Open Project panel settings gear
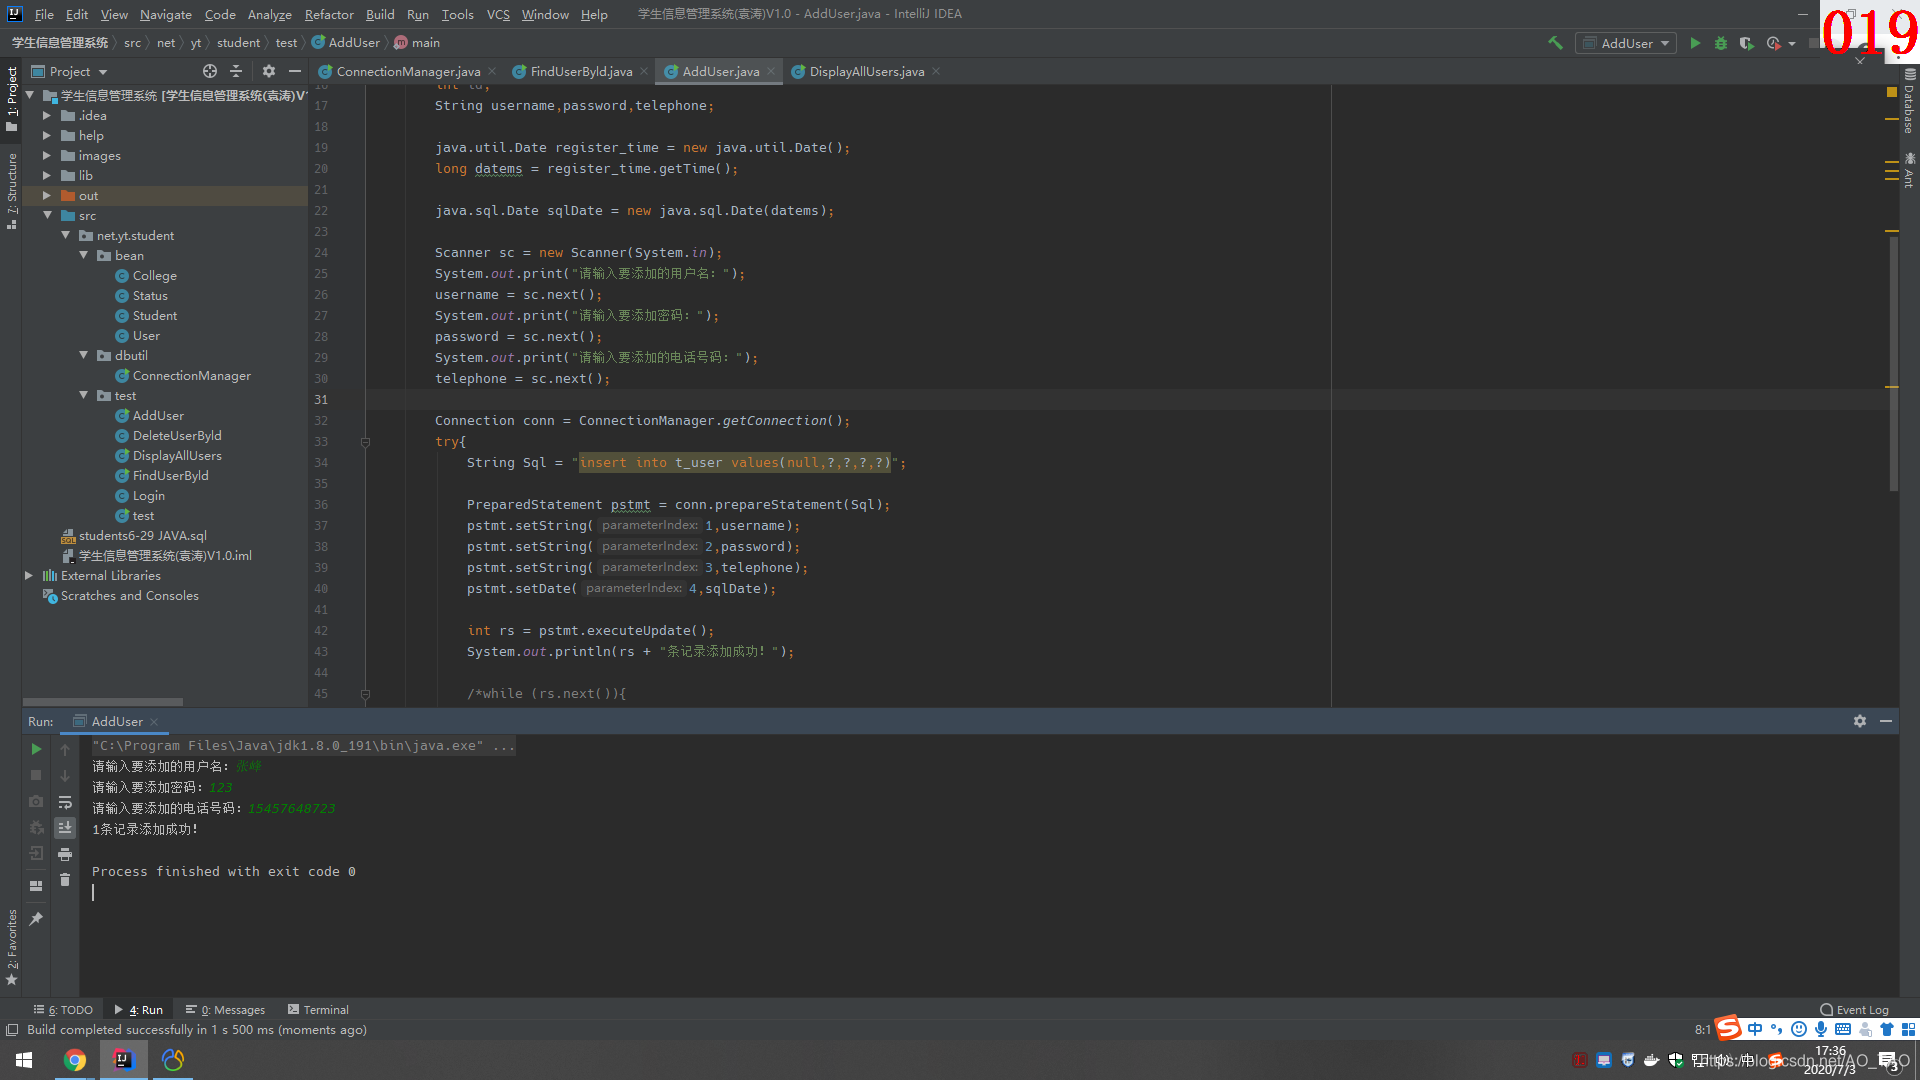 coord(269,71)
